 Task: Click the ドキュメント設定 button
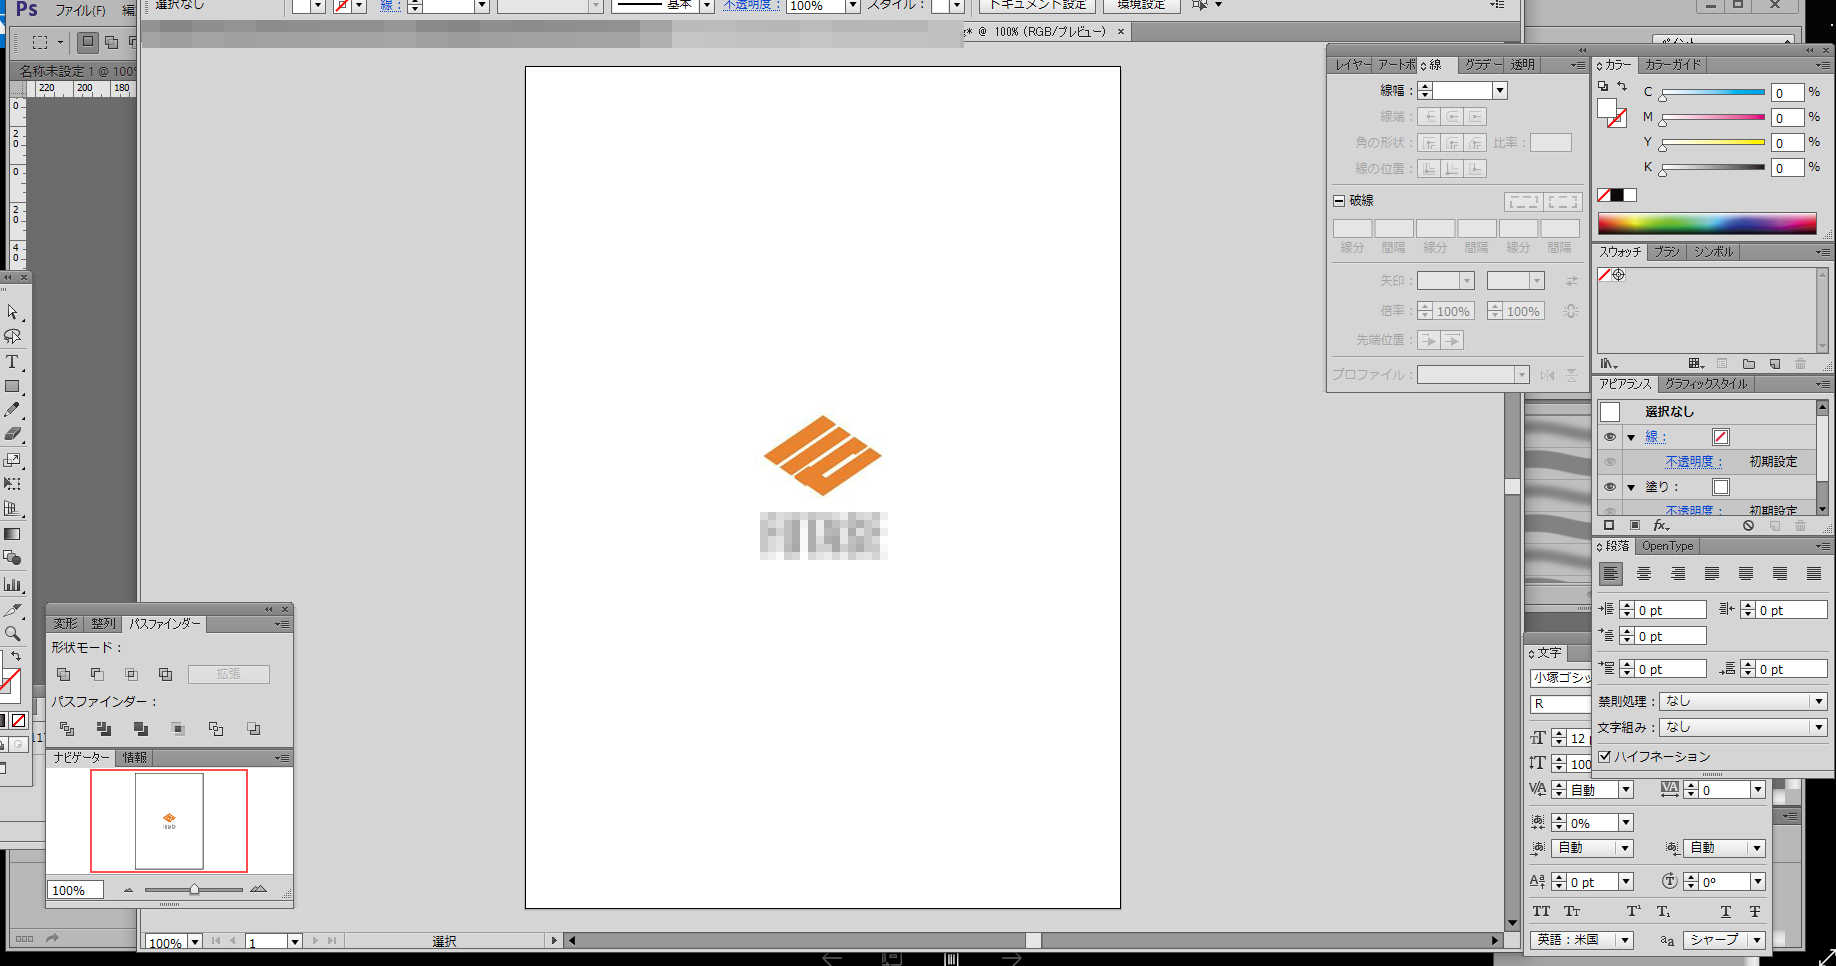point(1037,5)
